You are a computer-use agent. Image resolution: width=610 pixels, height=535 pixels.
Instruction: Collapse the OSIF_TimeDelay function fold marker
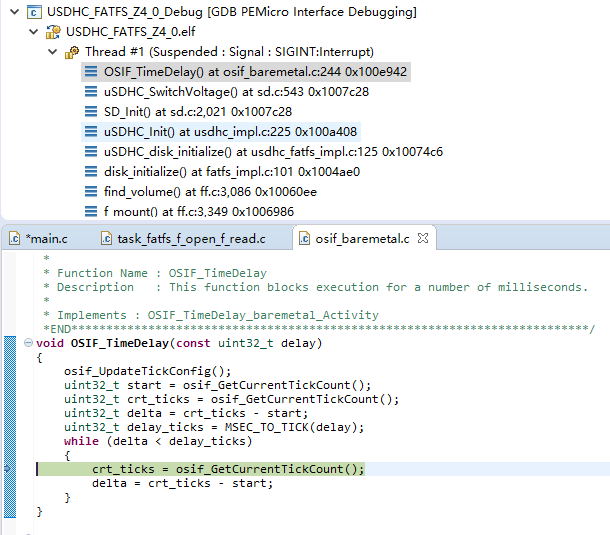pos(28,342)
